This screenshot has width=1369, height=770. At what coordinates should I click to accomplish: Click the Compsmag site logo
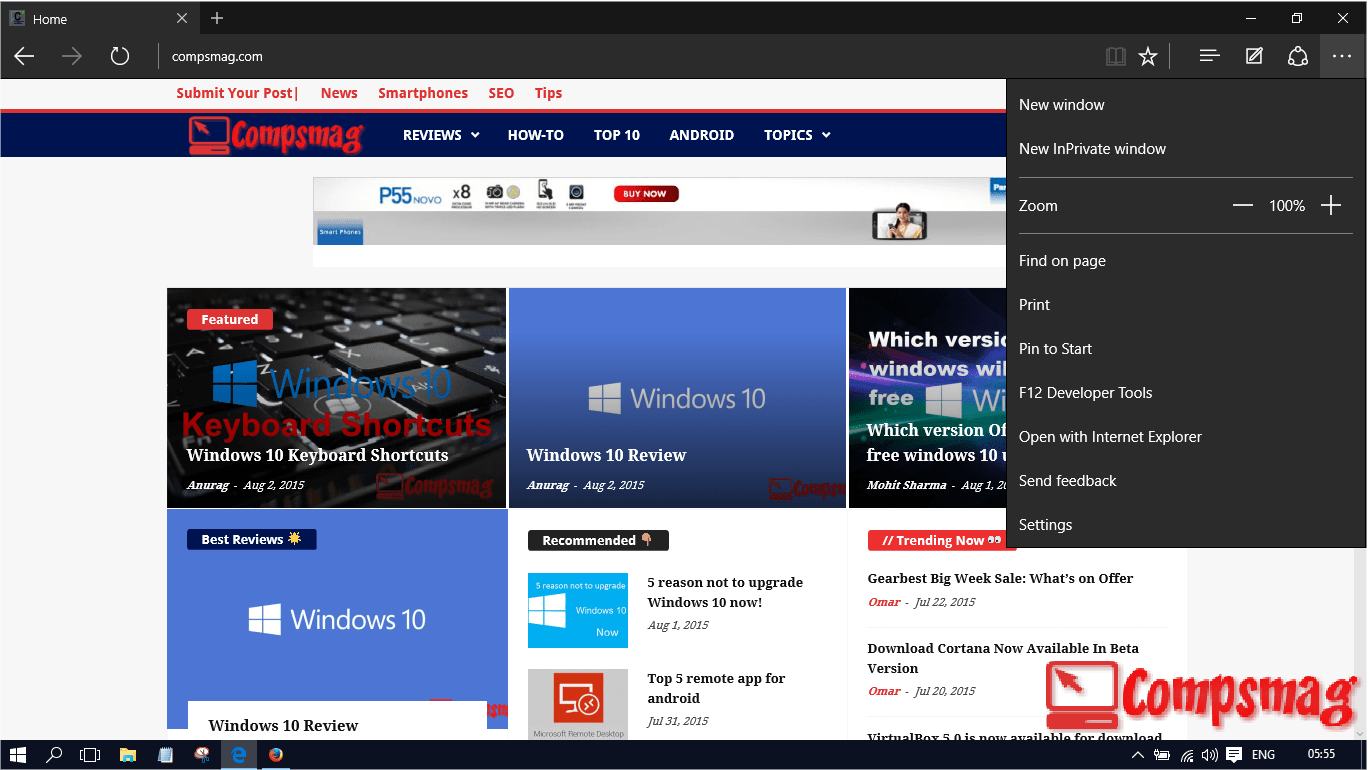click(276, 134)
